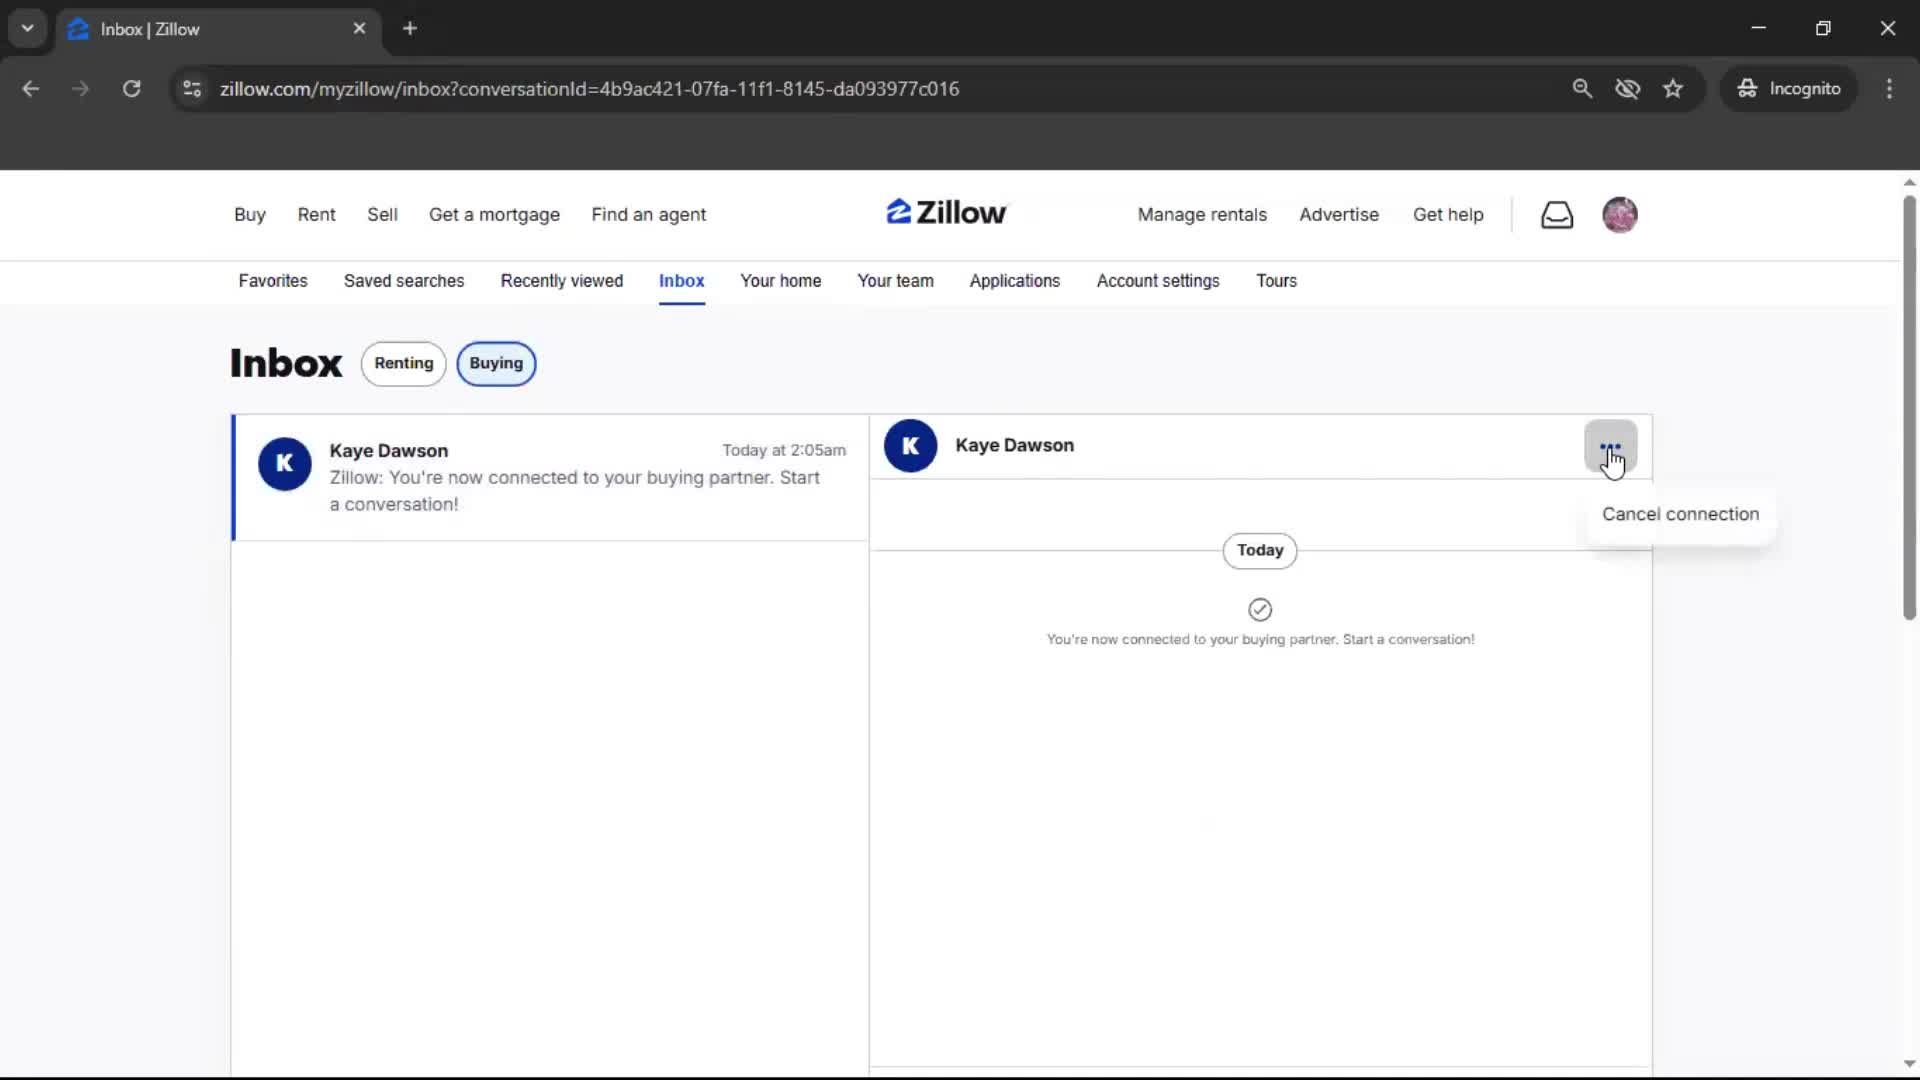Toggle the Buying filter pill
The height and width of the screenshot is (1080, 1920).
496,363
